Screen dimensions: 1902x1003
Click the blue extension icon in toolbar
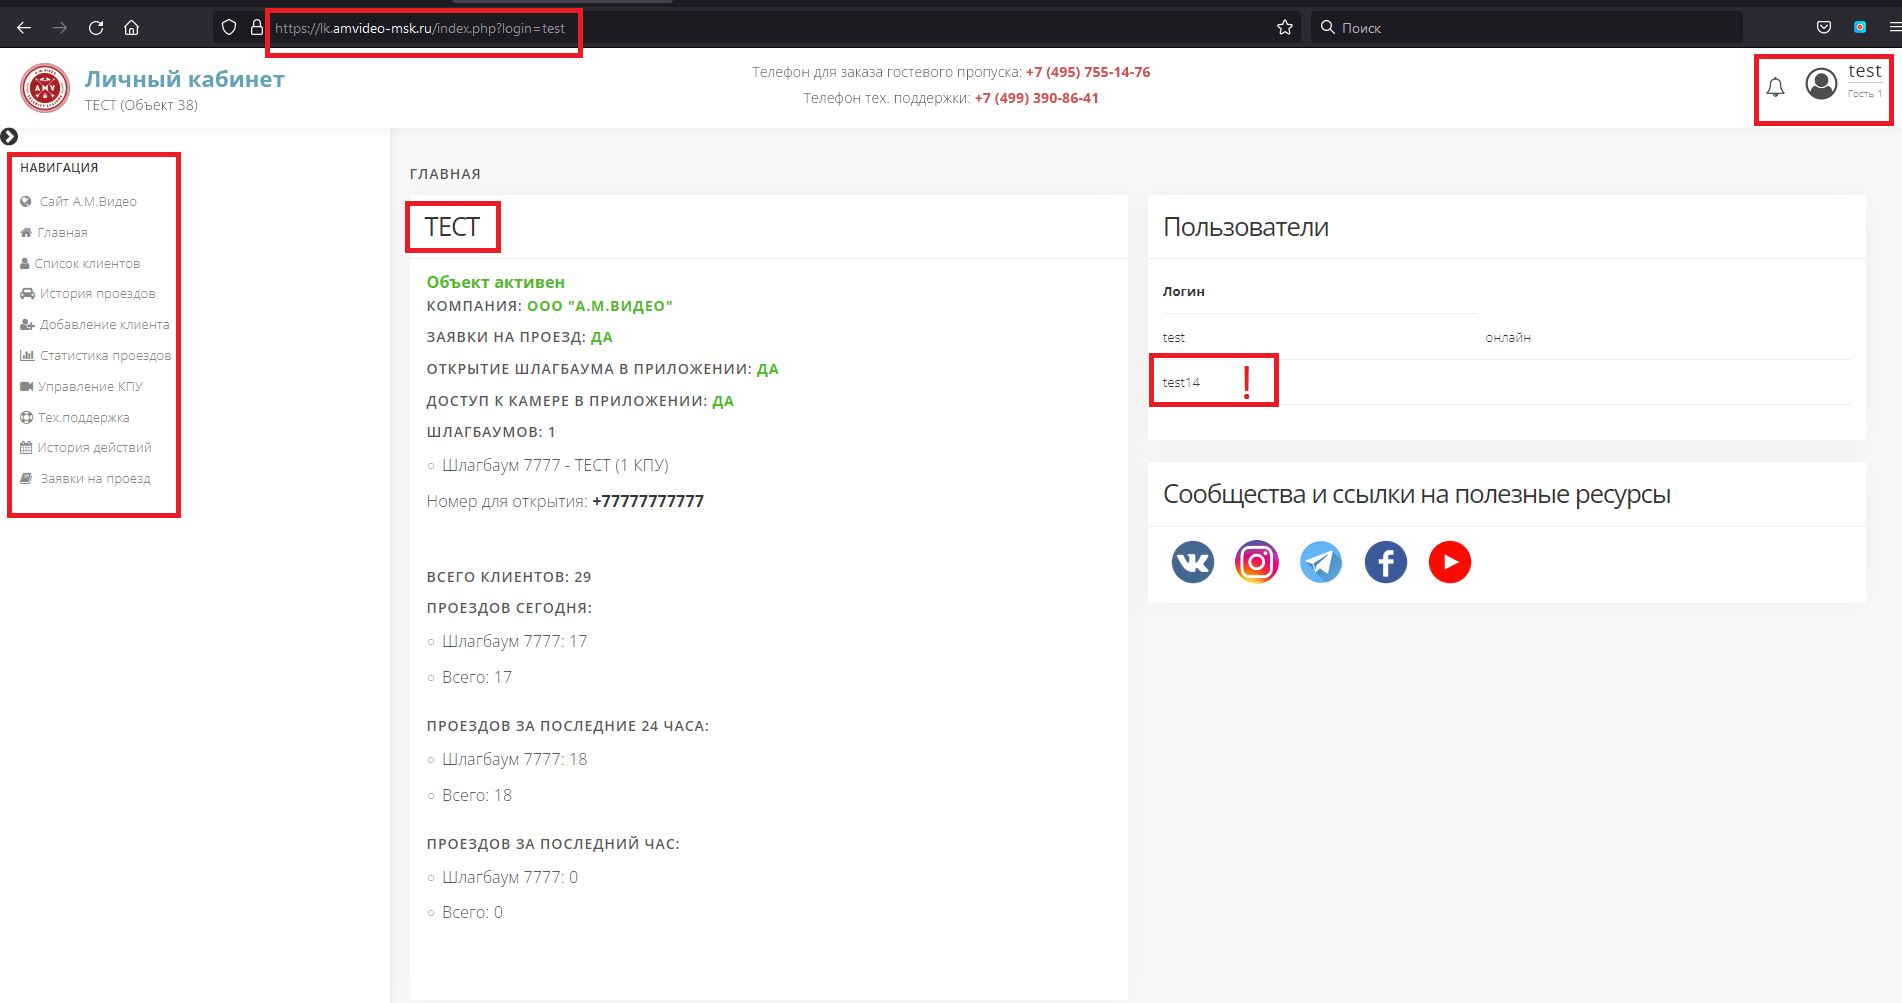tap(1860, 28)
